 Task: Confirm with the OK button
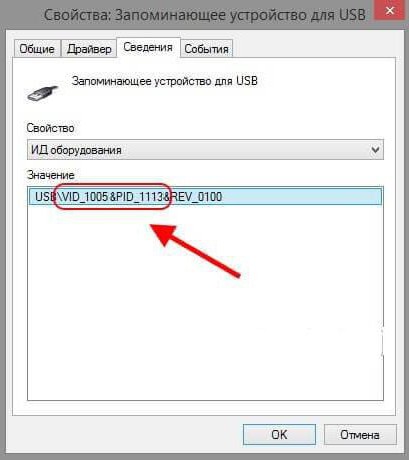pos(279,435)
